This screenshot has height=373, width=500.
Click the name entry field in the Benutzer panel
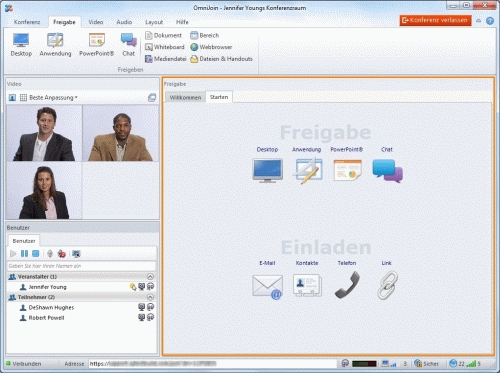[x=81, y=266]
